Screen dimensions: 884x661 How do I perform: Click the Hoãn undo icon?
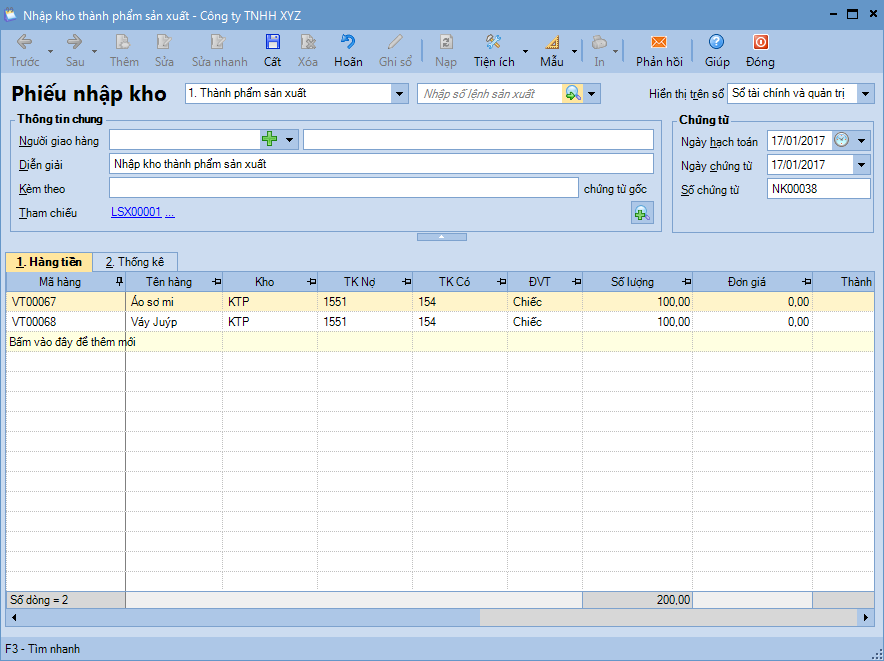coord(348,43)
